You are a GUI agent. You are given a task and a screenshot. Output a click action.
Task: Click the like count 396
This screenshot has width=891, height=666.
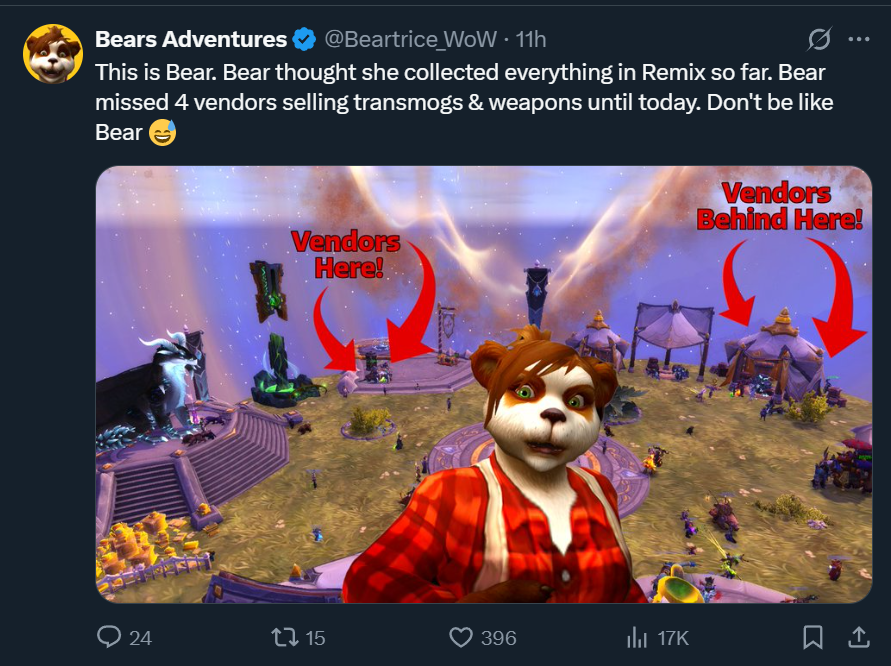(x=498, y=638)
